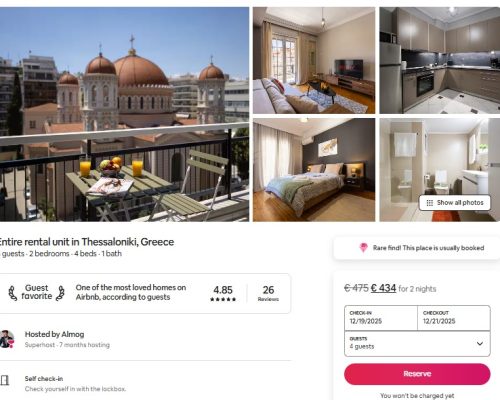Open the Checkout date field
The image size is (500, 400).
tap(454, 318)
